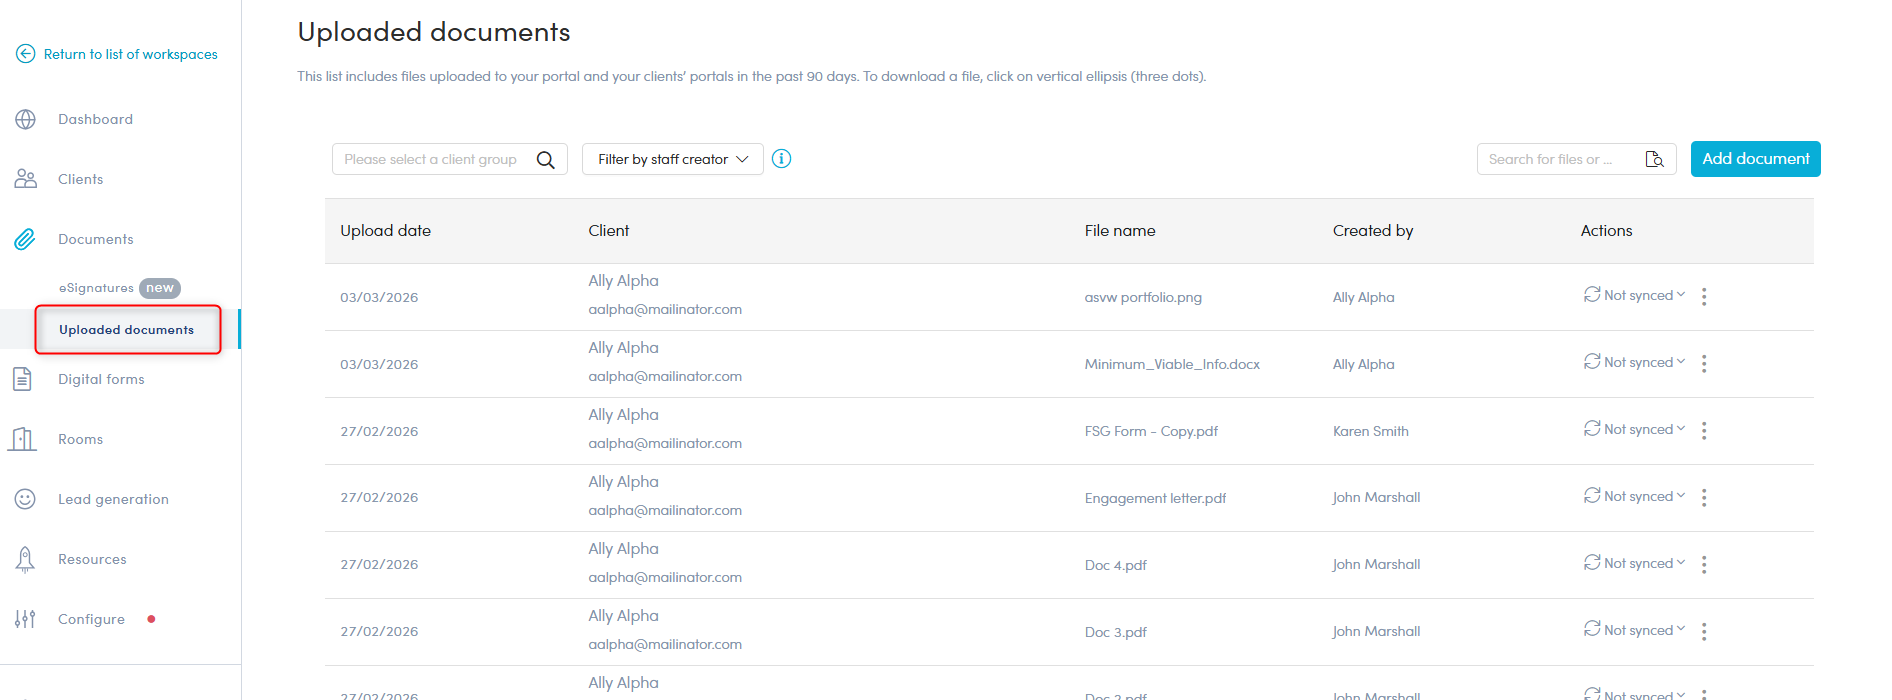Click the client group search field

[431, 159]
